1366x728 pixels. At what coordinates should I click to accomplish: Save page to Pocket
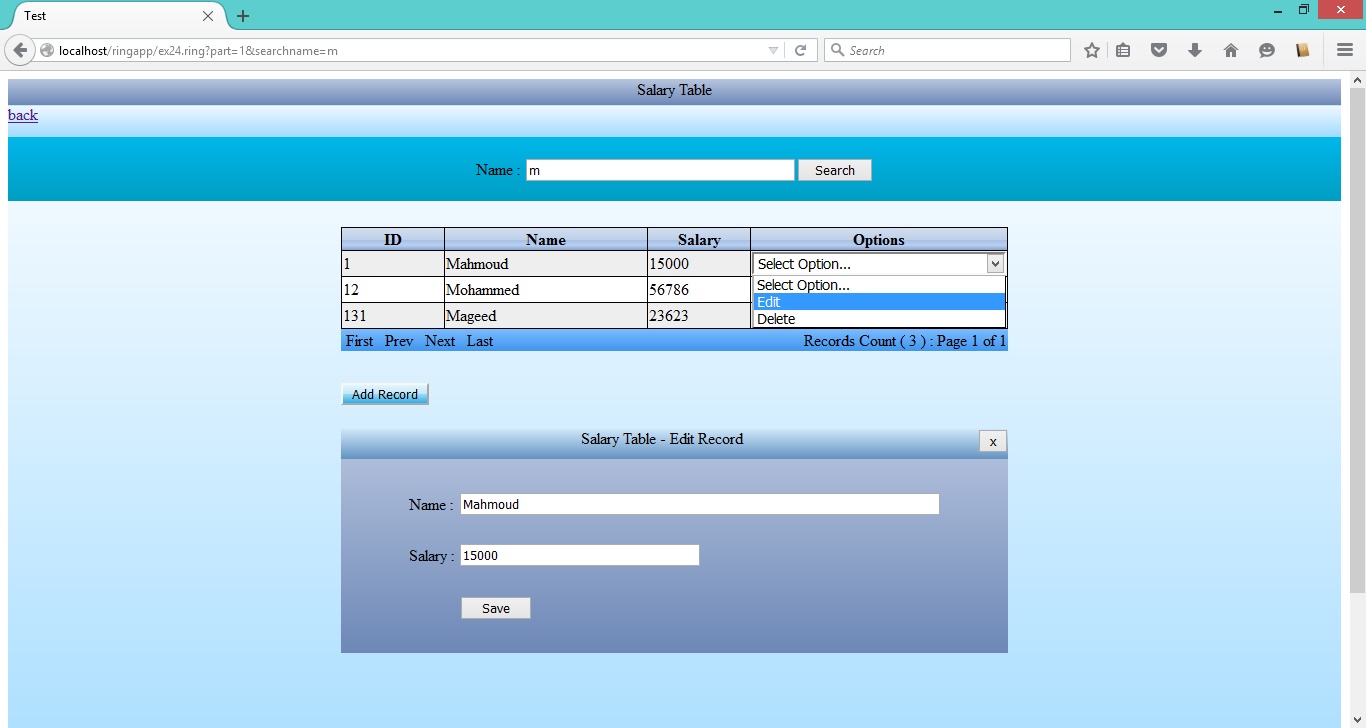[x=1159, y=49]
